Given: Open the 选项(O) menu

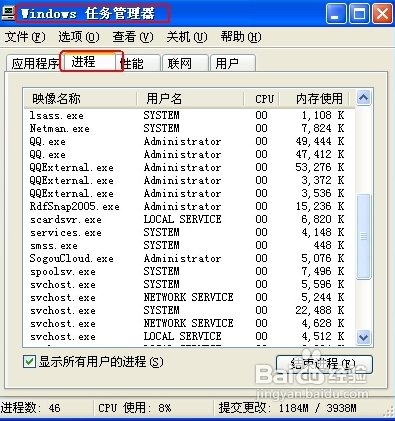Looking at the screenshot, I should [79, 37].
